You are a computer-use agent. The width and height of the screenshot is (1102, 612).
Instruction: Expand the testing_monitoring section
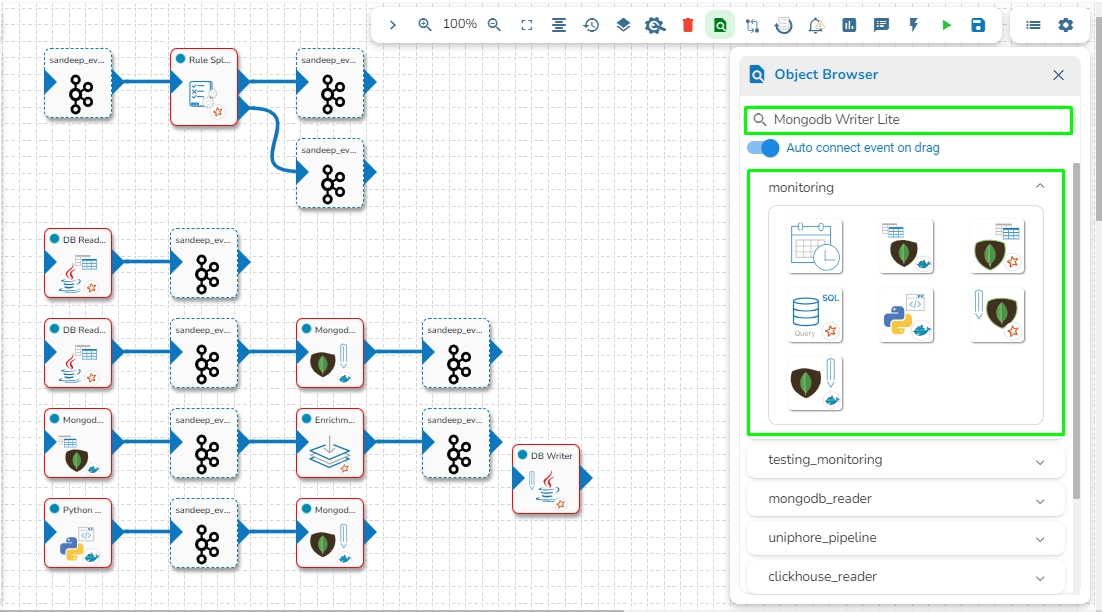[1040, 461]
